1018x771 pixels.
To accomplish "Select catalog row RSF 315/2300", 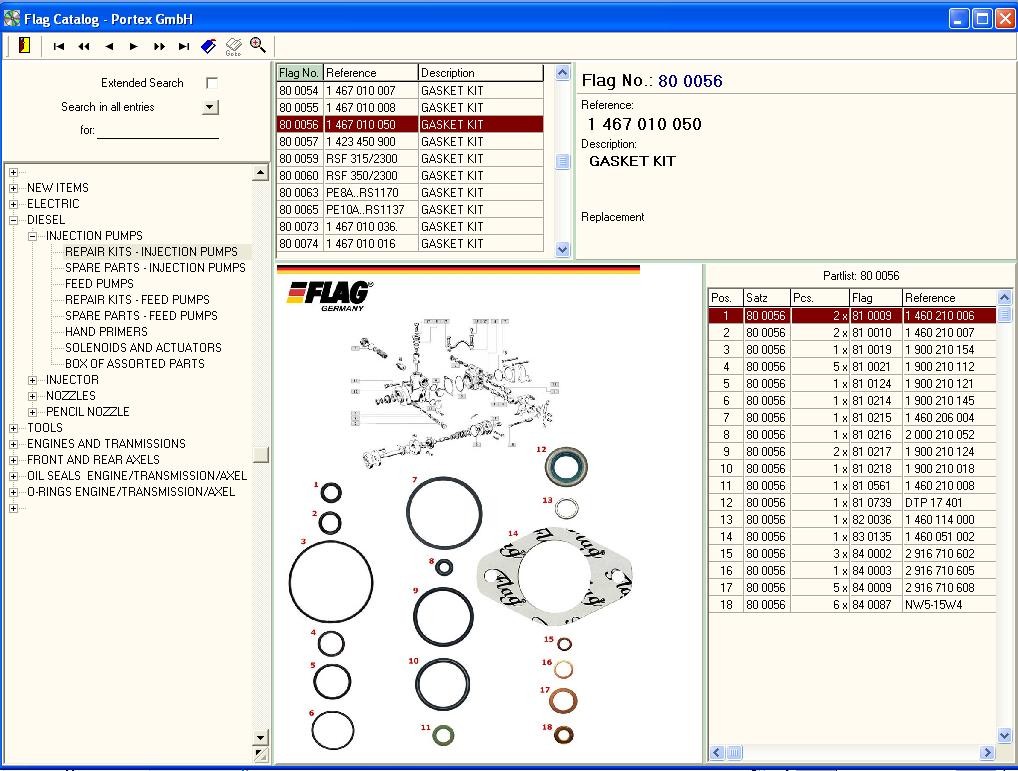I will tap(410, 158).
